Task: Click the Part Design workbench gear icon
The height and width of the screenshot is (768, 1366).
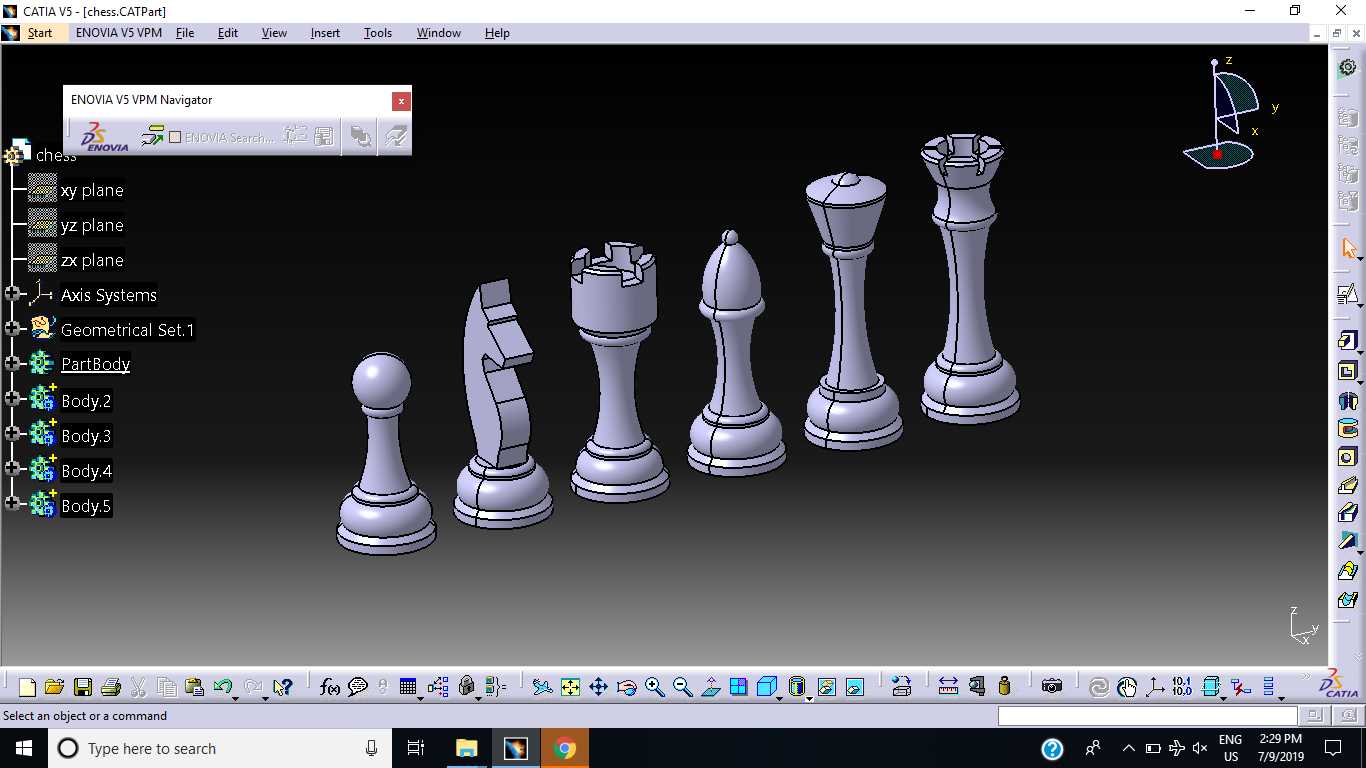Action: coord(1347,68)
